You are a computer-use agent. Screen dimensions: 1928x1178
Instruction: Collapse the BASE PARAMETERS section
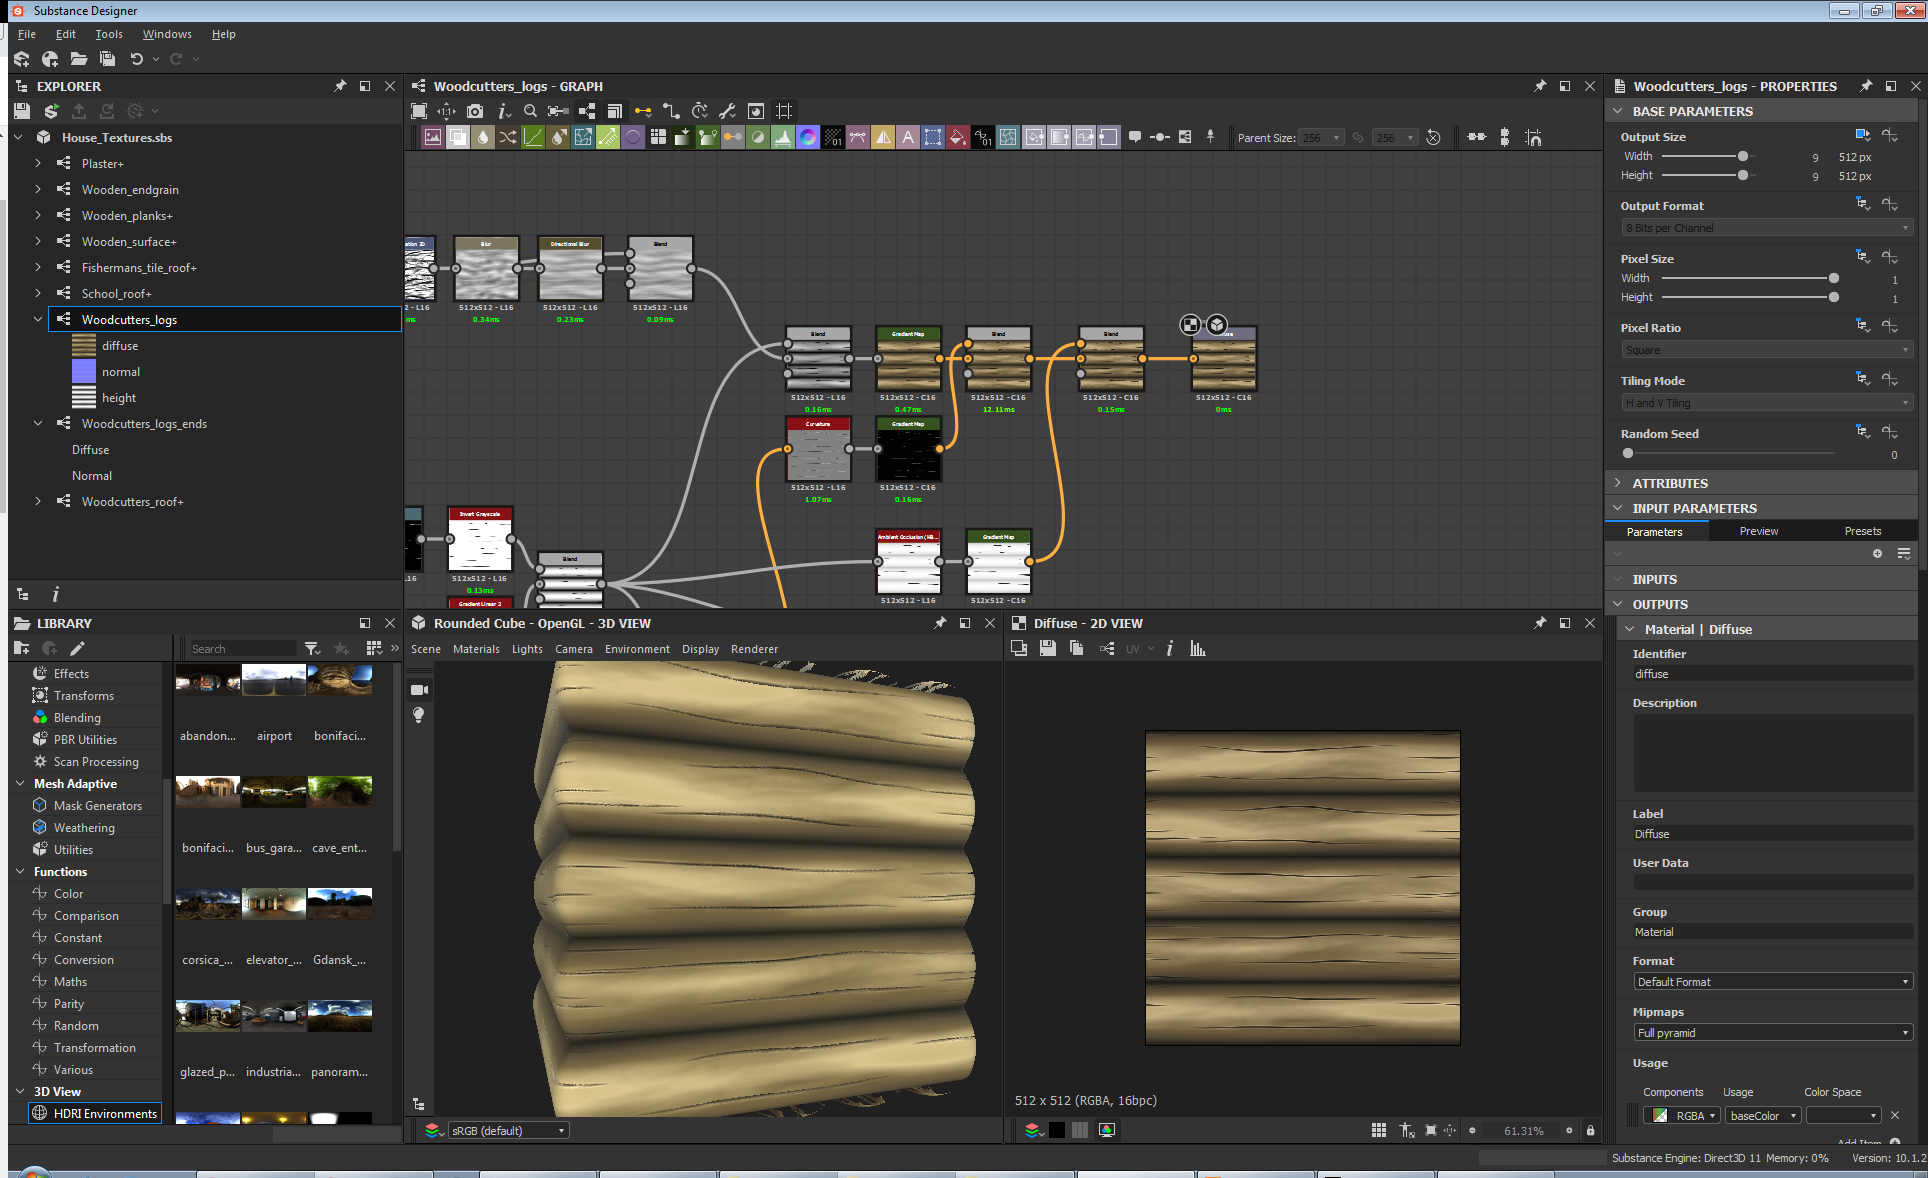[x=1617, y=111]
